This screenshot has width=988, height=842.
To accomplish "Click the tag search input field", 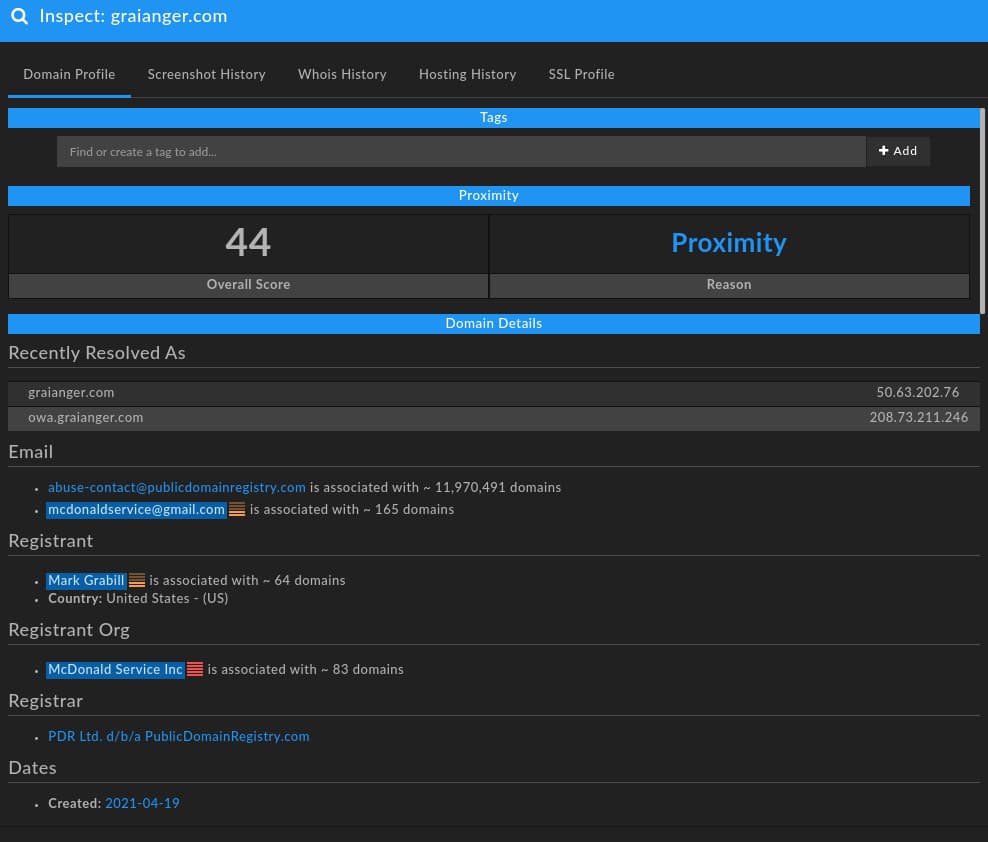I will [462, 151].
